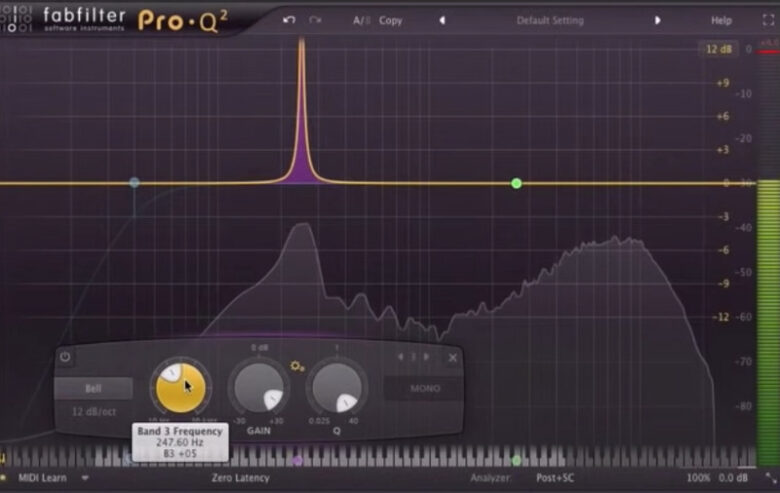
Task: Click the peak of the boosted band curve
Action: (x=301, y=42)
